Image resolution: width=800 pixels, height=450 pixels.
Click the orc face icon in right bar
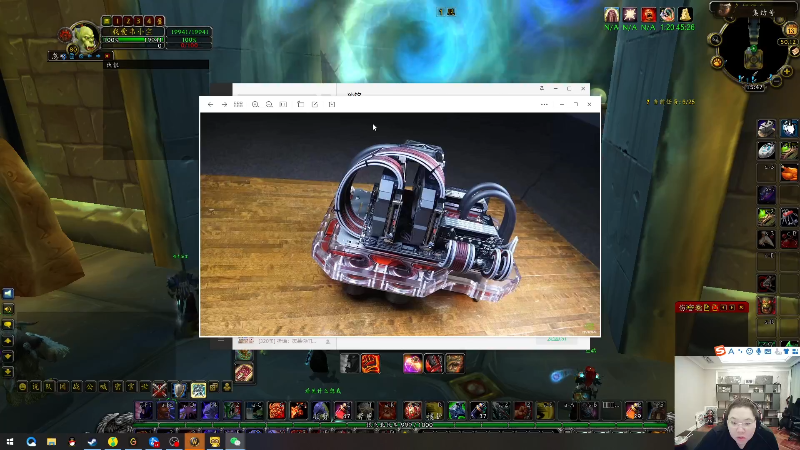766,306
